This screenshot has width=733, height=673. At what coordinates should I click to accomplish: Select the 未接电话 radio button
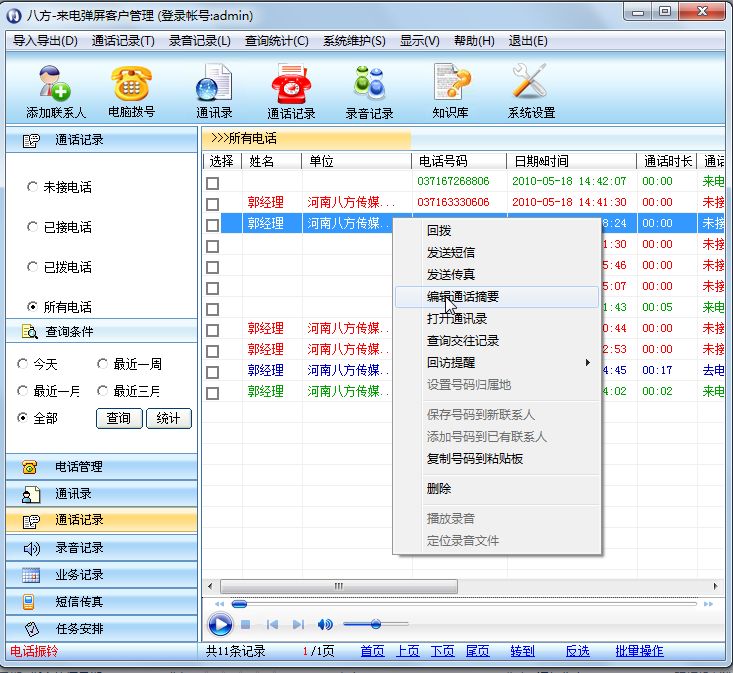point(33,187)
